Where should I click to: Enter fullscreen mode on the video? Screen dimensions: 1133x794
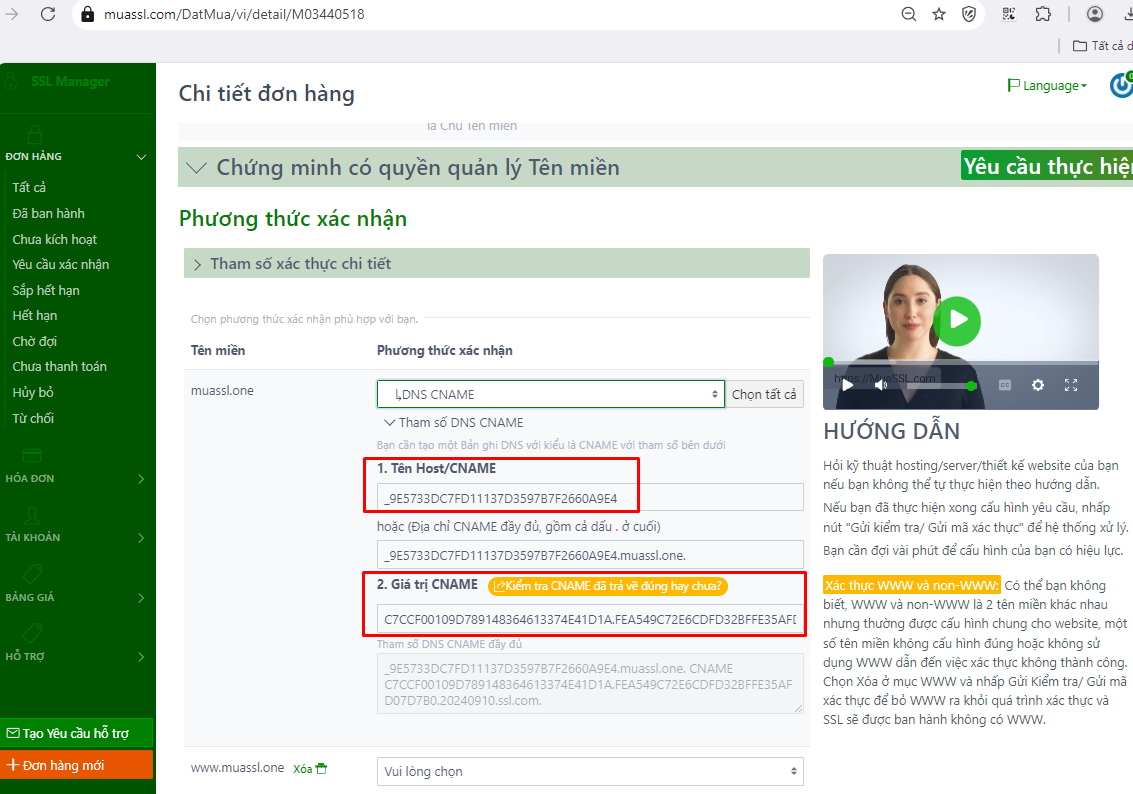[1071, 385]
